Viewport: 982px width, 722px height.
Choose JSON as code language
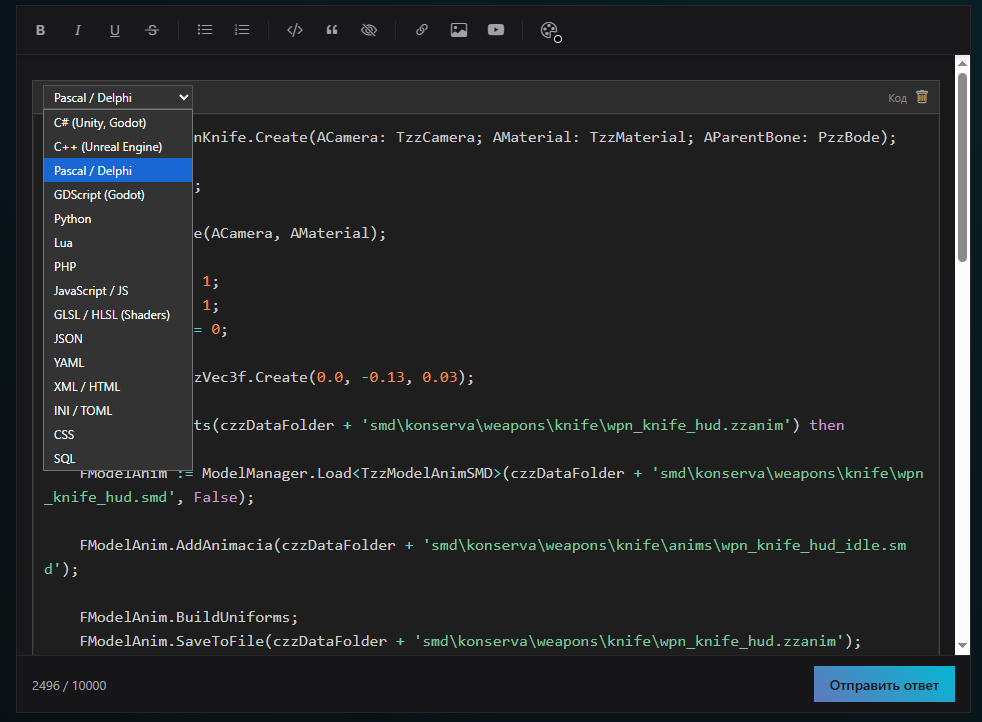pyautogui.click(x=118, y=339)
